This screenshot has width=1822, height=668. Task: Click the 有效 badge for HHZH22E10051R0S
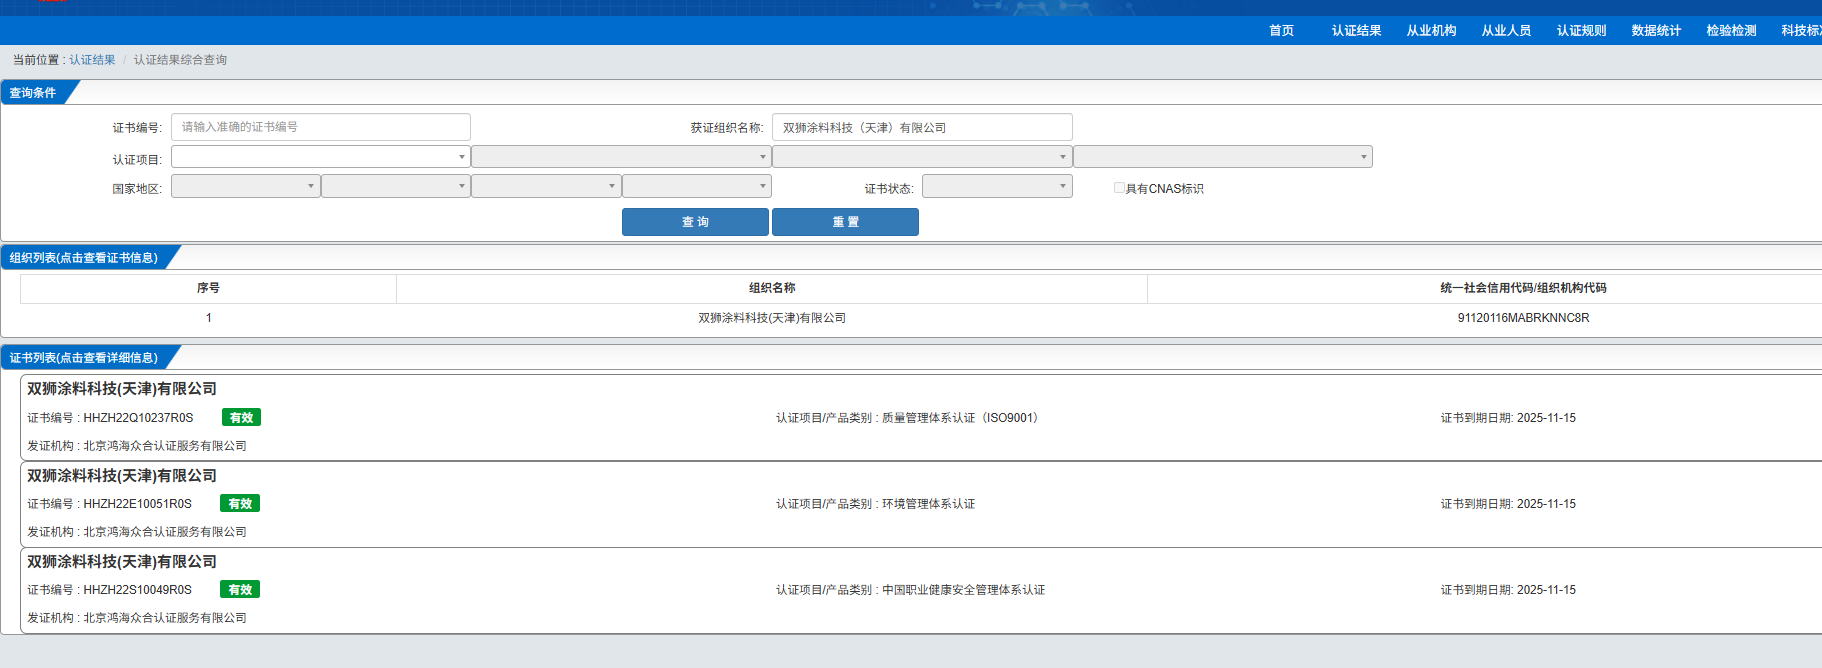click(x=240, y=504)
